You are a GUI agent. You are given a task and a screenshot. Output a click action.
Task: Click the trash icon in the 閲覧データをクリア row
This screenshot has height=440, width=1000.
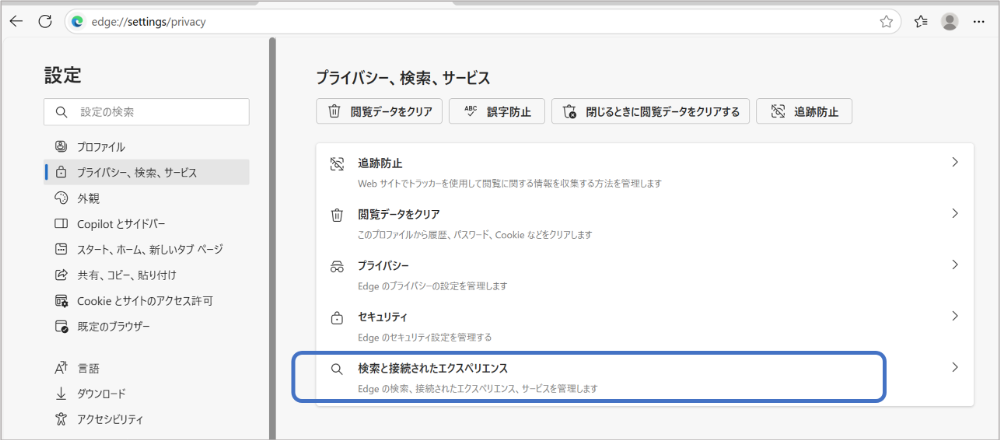337,215
